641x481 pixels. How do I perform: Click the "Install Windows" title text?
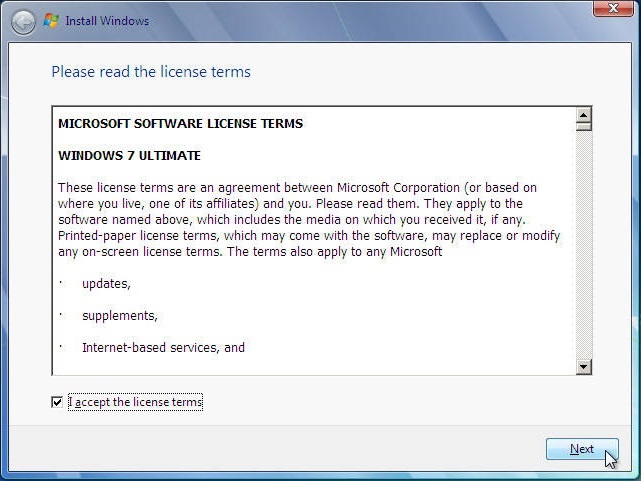pos(107,21)
